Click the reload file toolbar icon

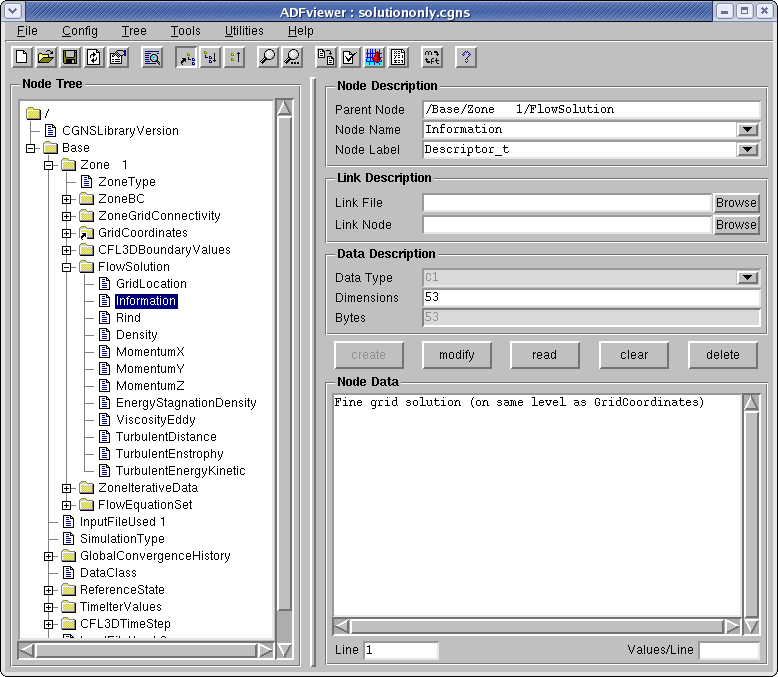click(x=94, y=58)
